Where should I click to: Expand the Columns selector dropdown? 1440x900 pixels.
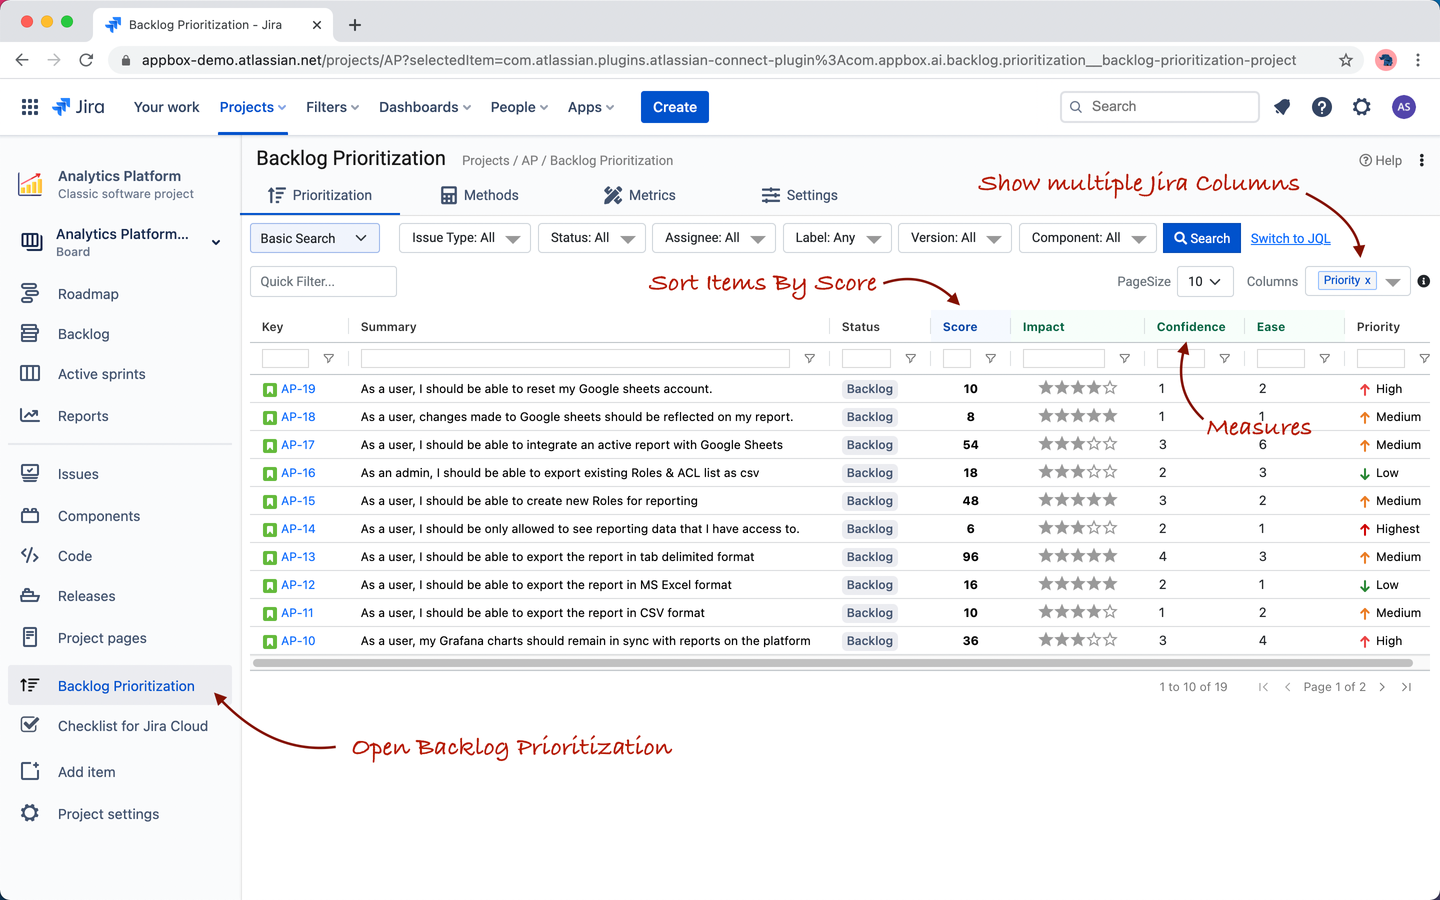pos(1393,282)
